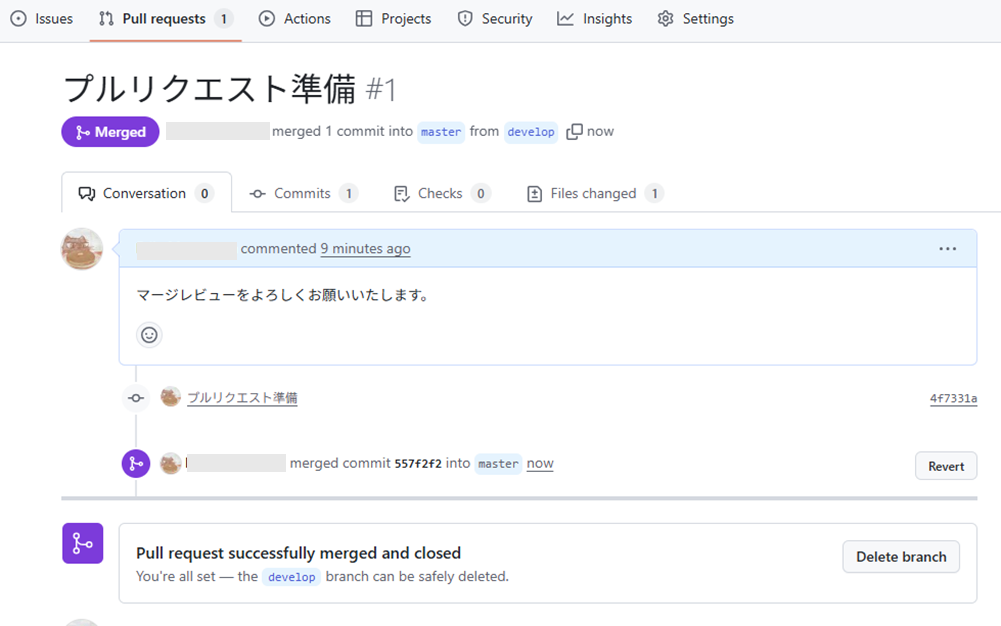1001x626 pixels.
Task: Copy the develop branch name icon
Action: [574, 132]
